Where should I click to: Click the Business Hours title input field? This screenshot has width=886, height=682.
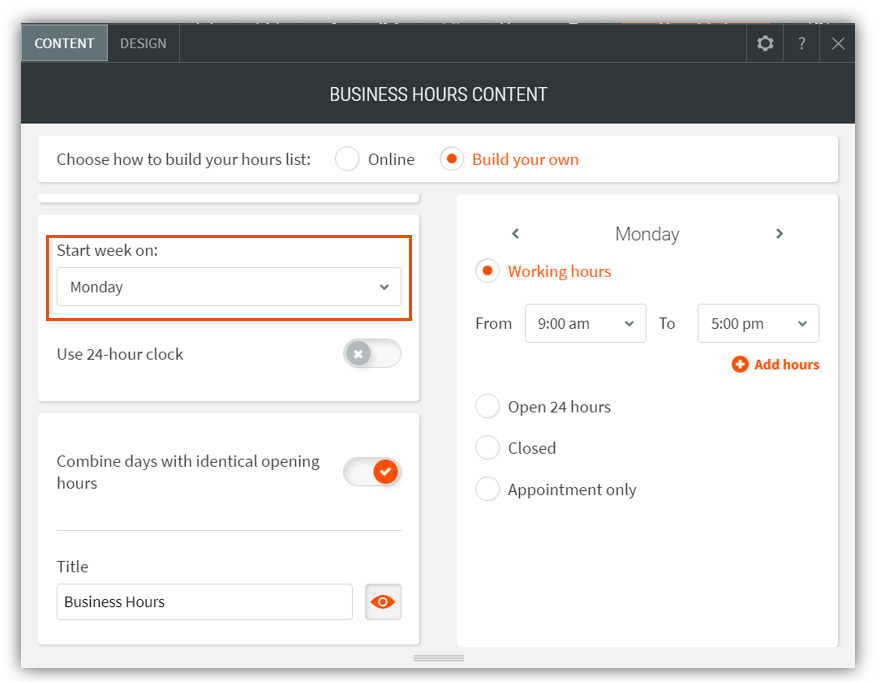pos(205,602)
